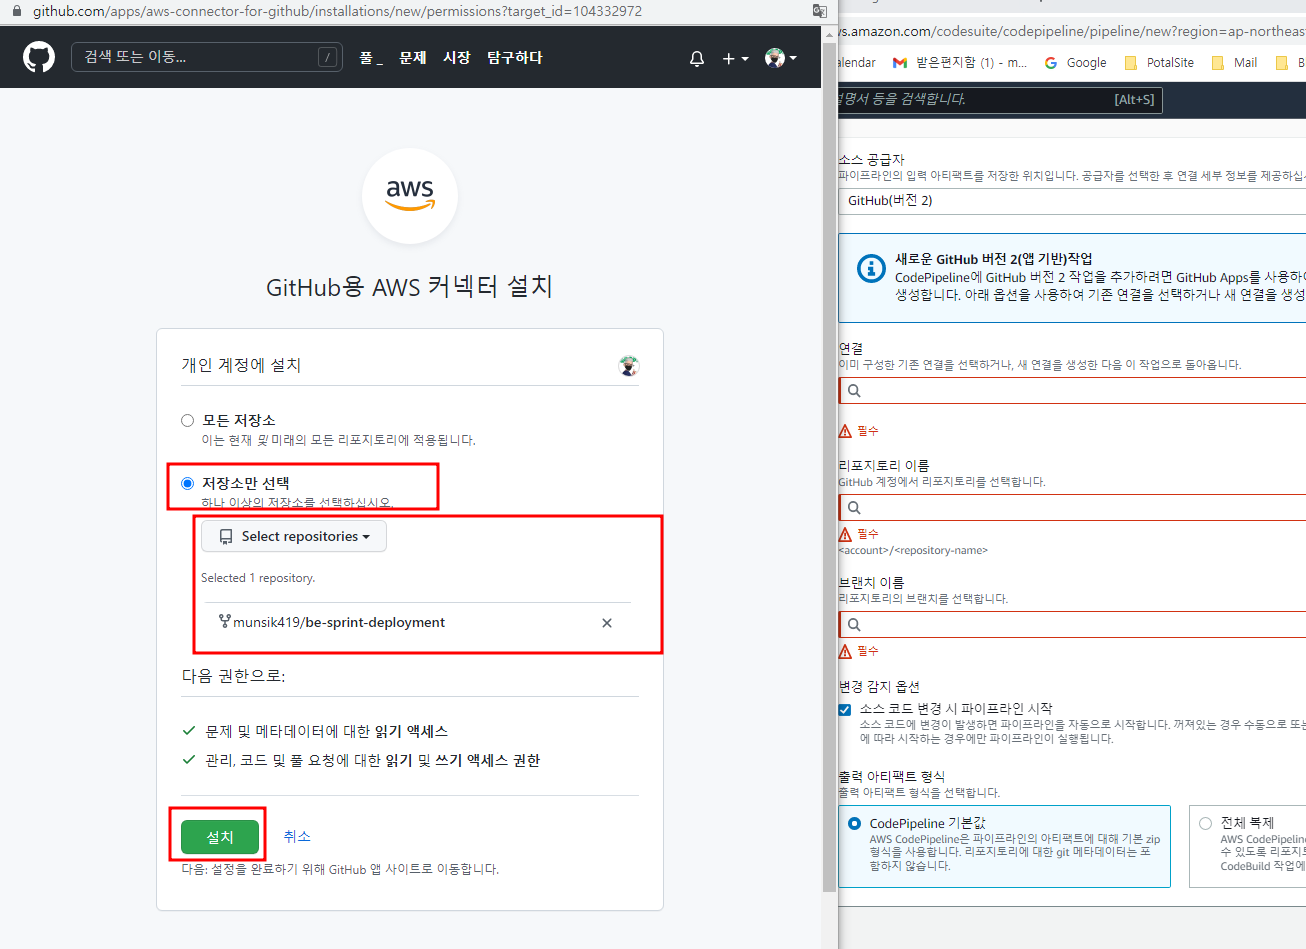Select 전체 복제 radio option
The image size is (1306, 949).
[x=1205, y=824]
